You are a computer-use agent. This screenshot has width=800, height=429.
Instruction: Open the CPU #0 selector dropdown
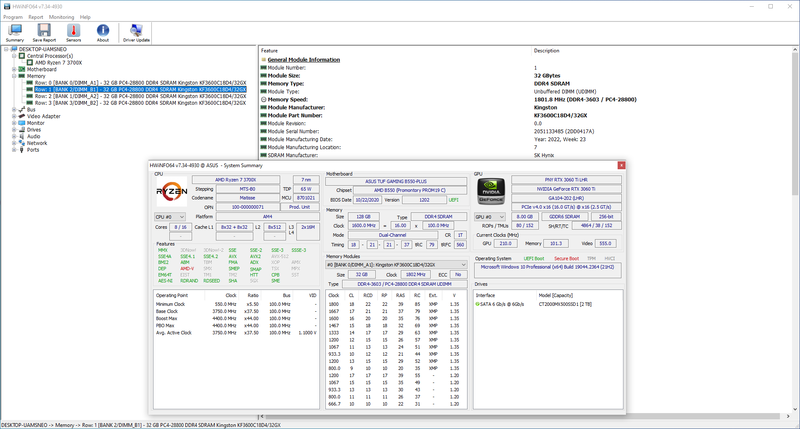pos(170,217)
